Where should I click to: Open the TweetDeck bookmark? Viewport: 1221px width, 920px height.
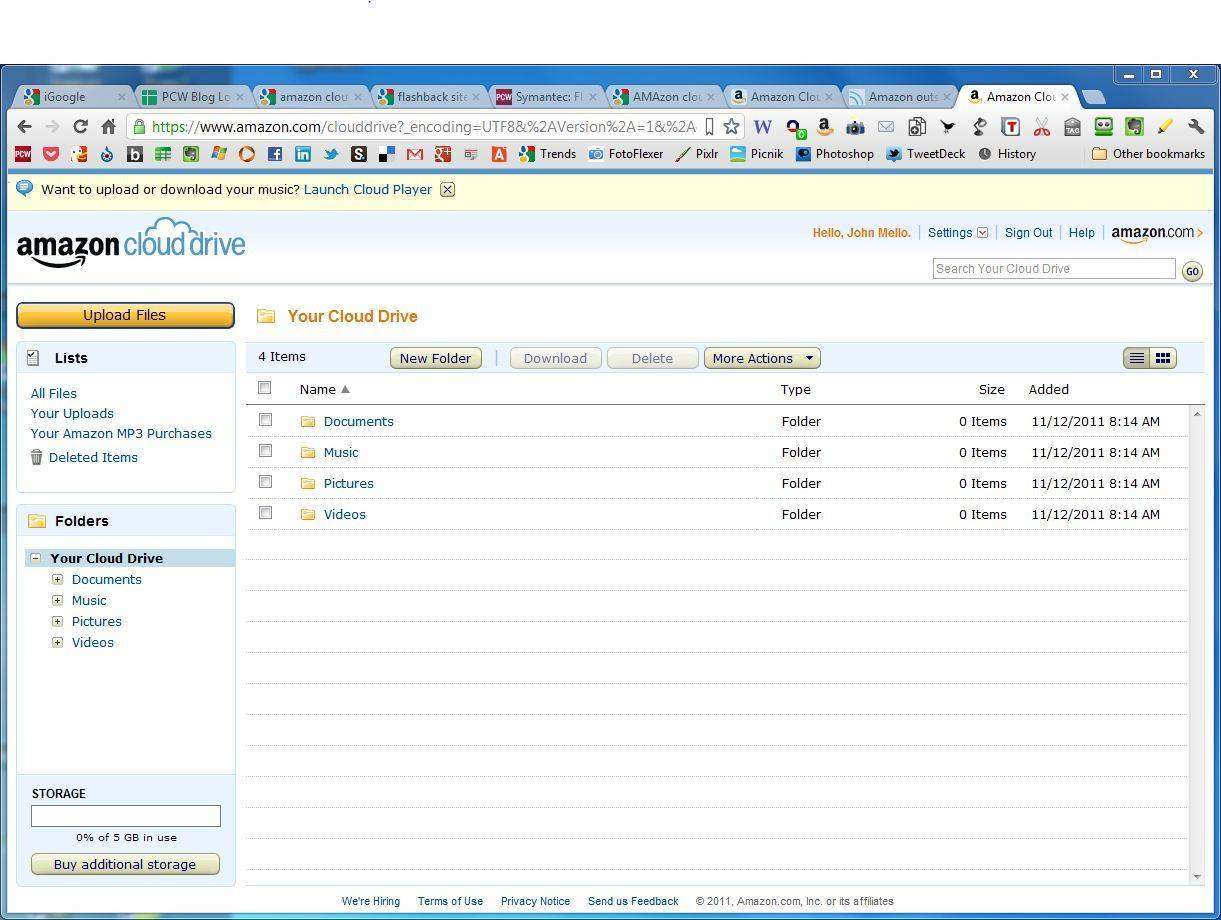click(x=925, y=154)
